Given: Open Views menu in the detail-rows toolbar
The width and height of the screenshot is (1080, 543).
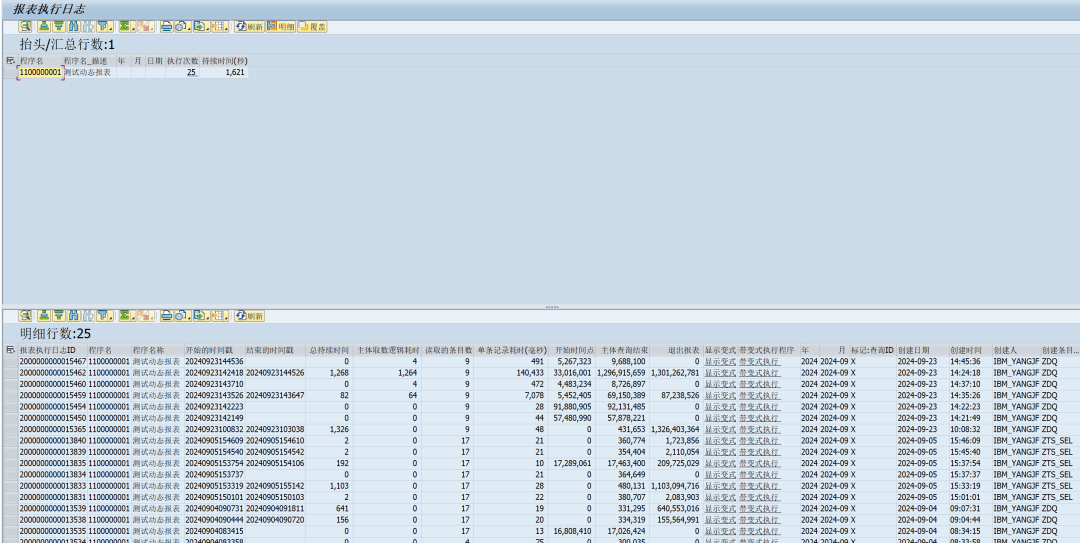Looking at the screenshot, I should coord(183,316).
